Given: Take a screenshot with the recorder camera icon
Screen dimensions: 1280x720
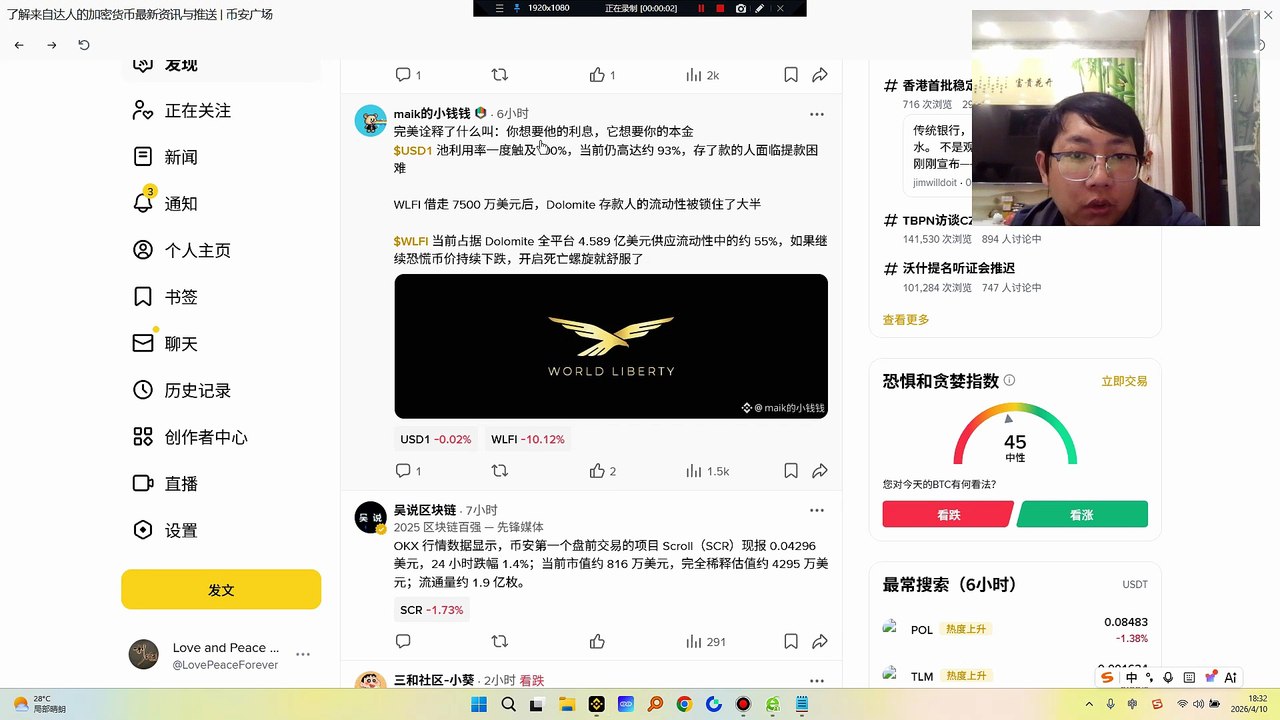Looking at the screenshot, I should [741, 8].
